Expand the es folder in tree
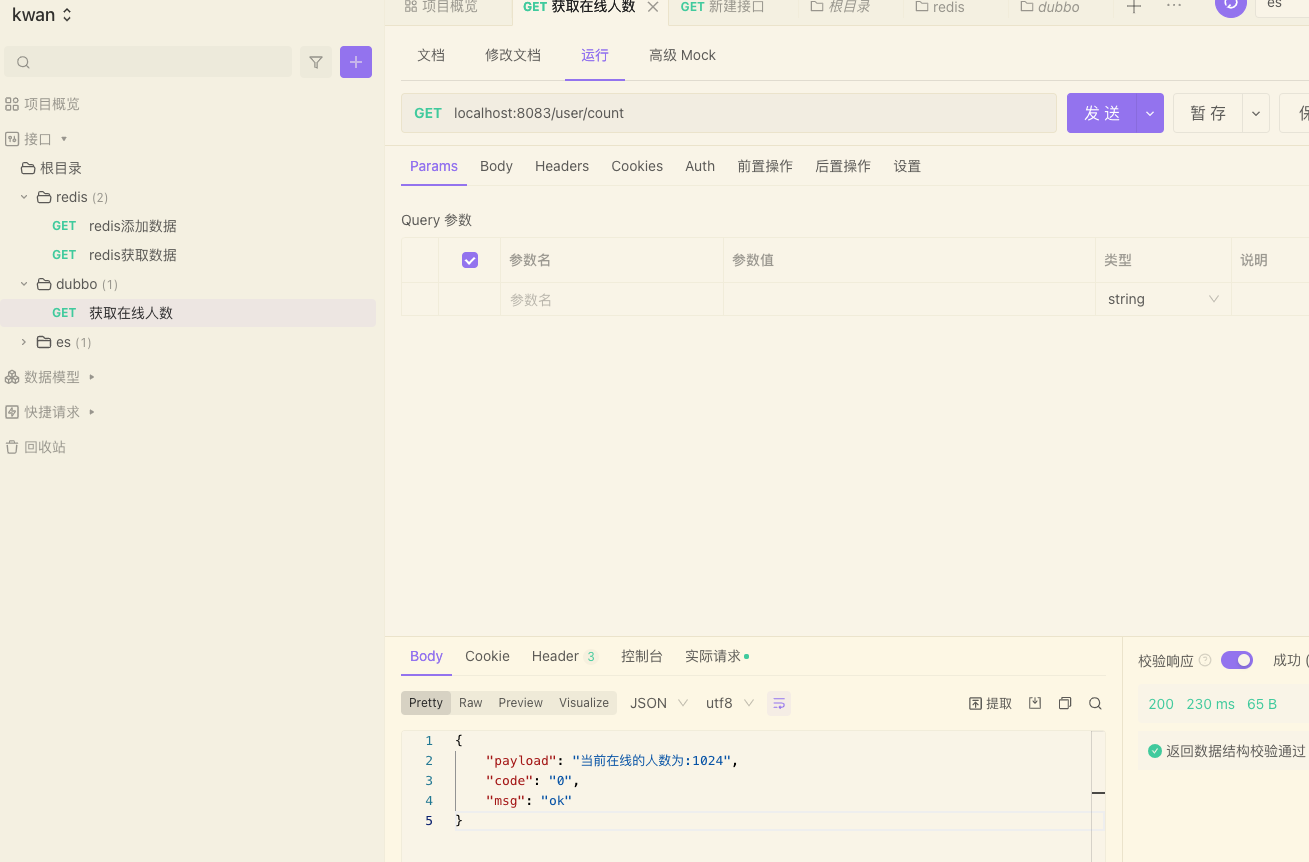The height and width of the screenshot is (862, 1309). [24, 342]
